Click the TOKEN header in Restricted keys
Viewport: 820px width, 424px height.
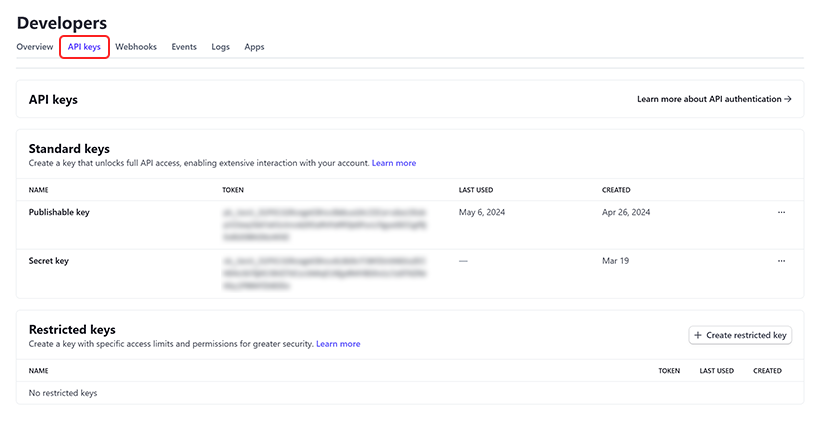tap(669, 371)
